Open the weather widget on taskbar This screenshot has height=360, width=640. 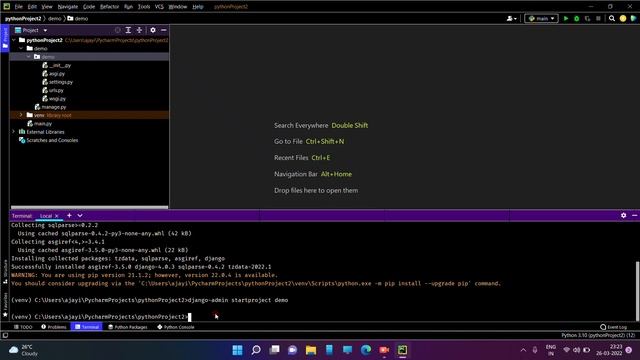pos(24,350)
